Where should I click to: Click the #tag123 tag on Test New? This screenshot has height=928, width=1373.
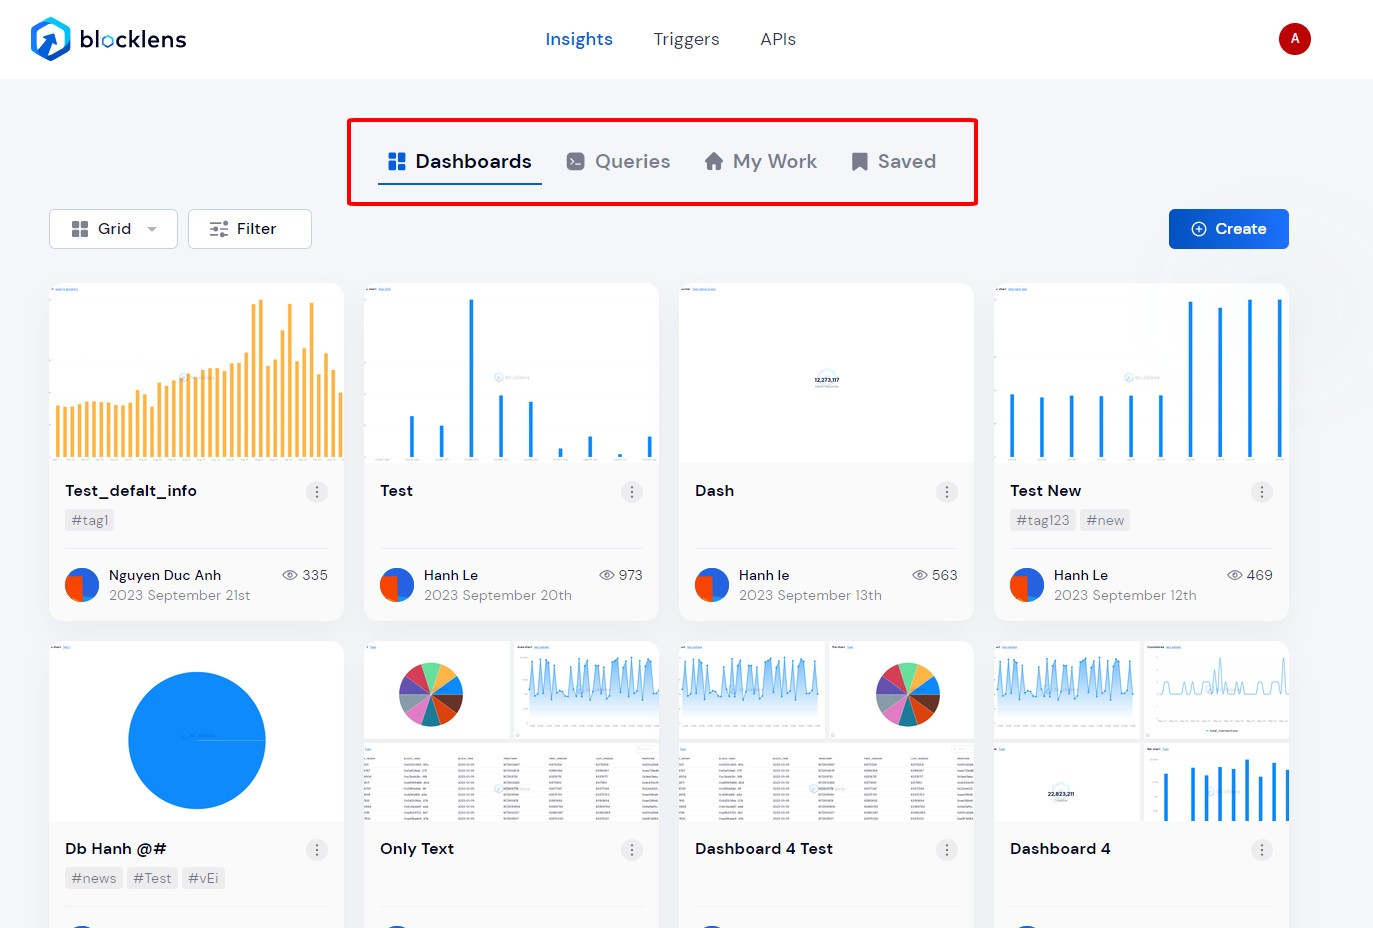click(x=1042, y=520)
